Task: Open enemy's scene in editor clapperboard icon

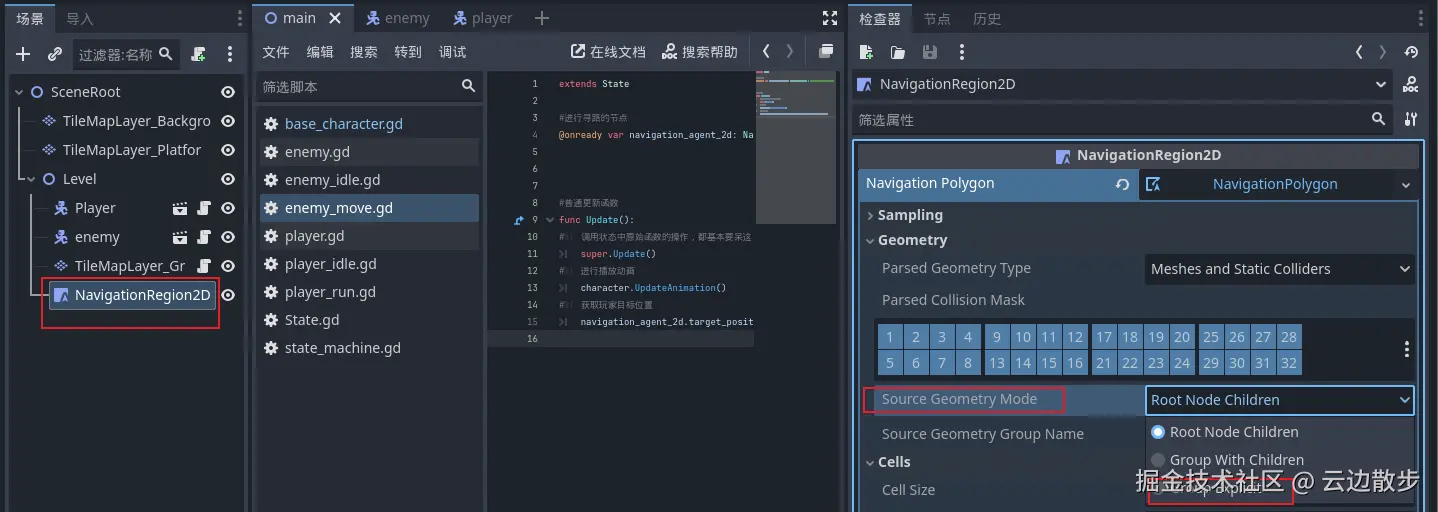Action: point(180,237)
